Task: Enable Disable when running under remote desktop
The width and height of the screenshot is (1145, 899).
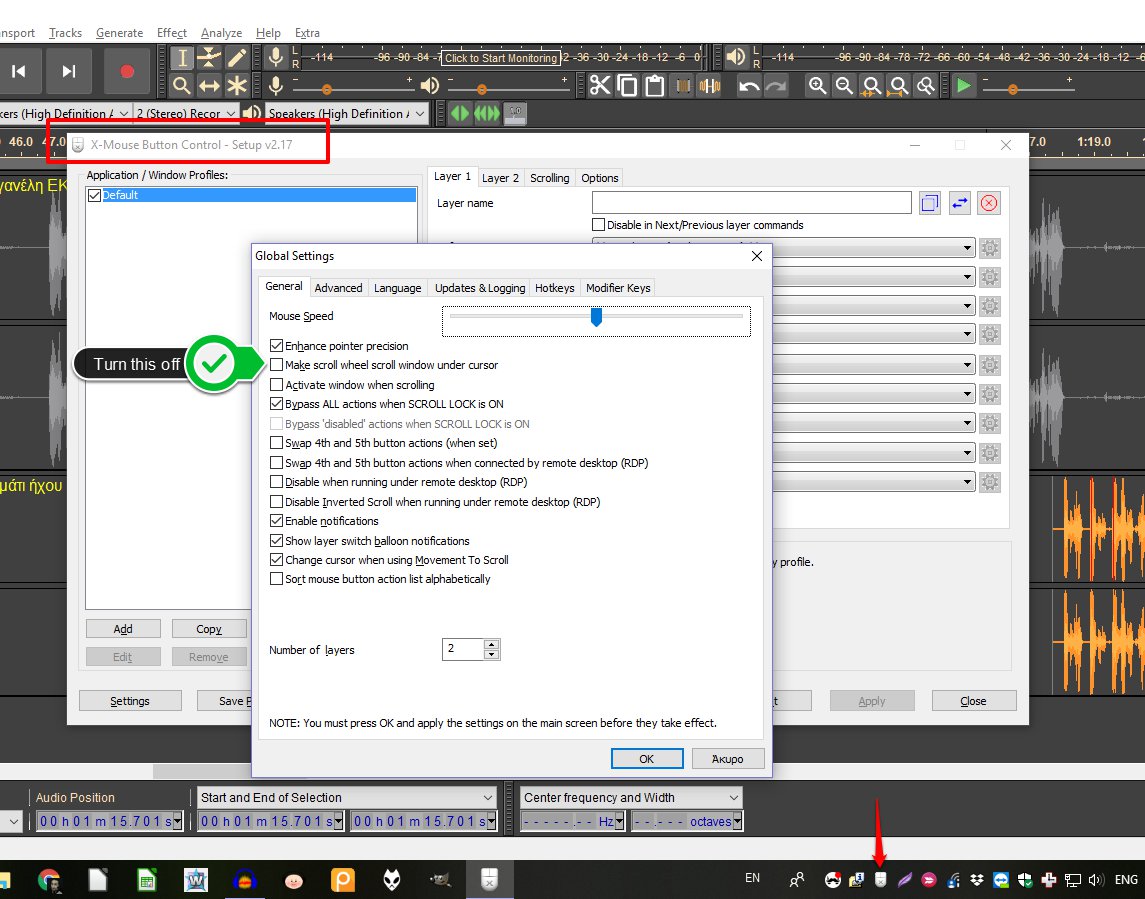Action: pyautogui.click(x=276, y=482)
